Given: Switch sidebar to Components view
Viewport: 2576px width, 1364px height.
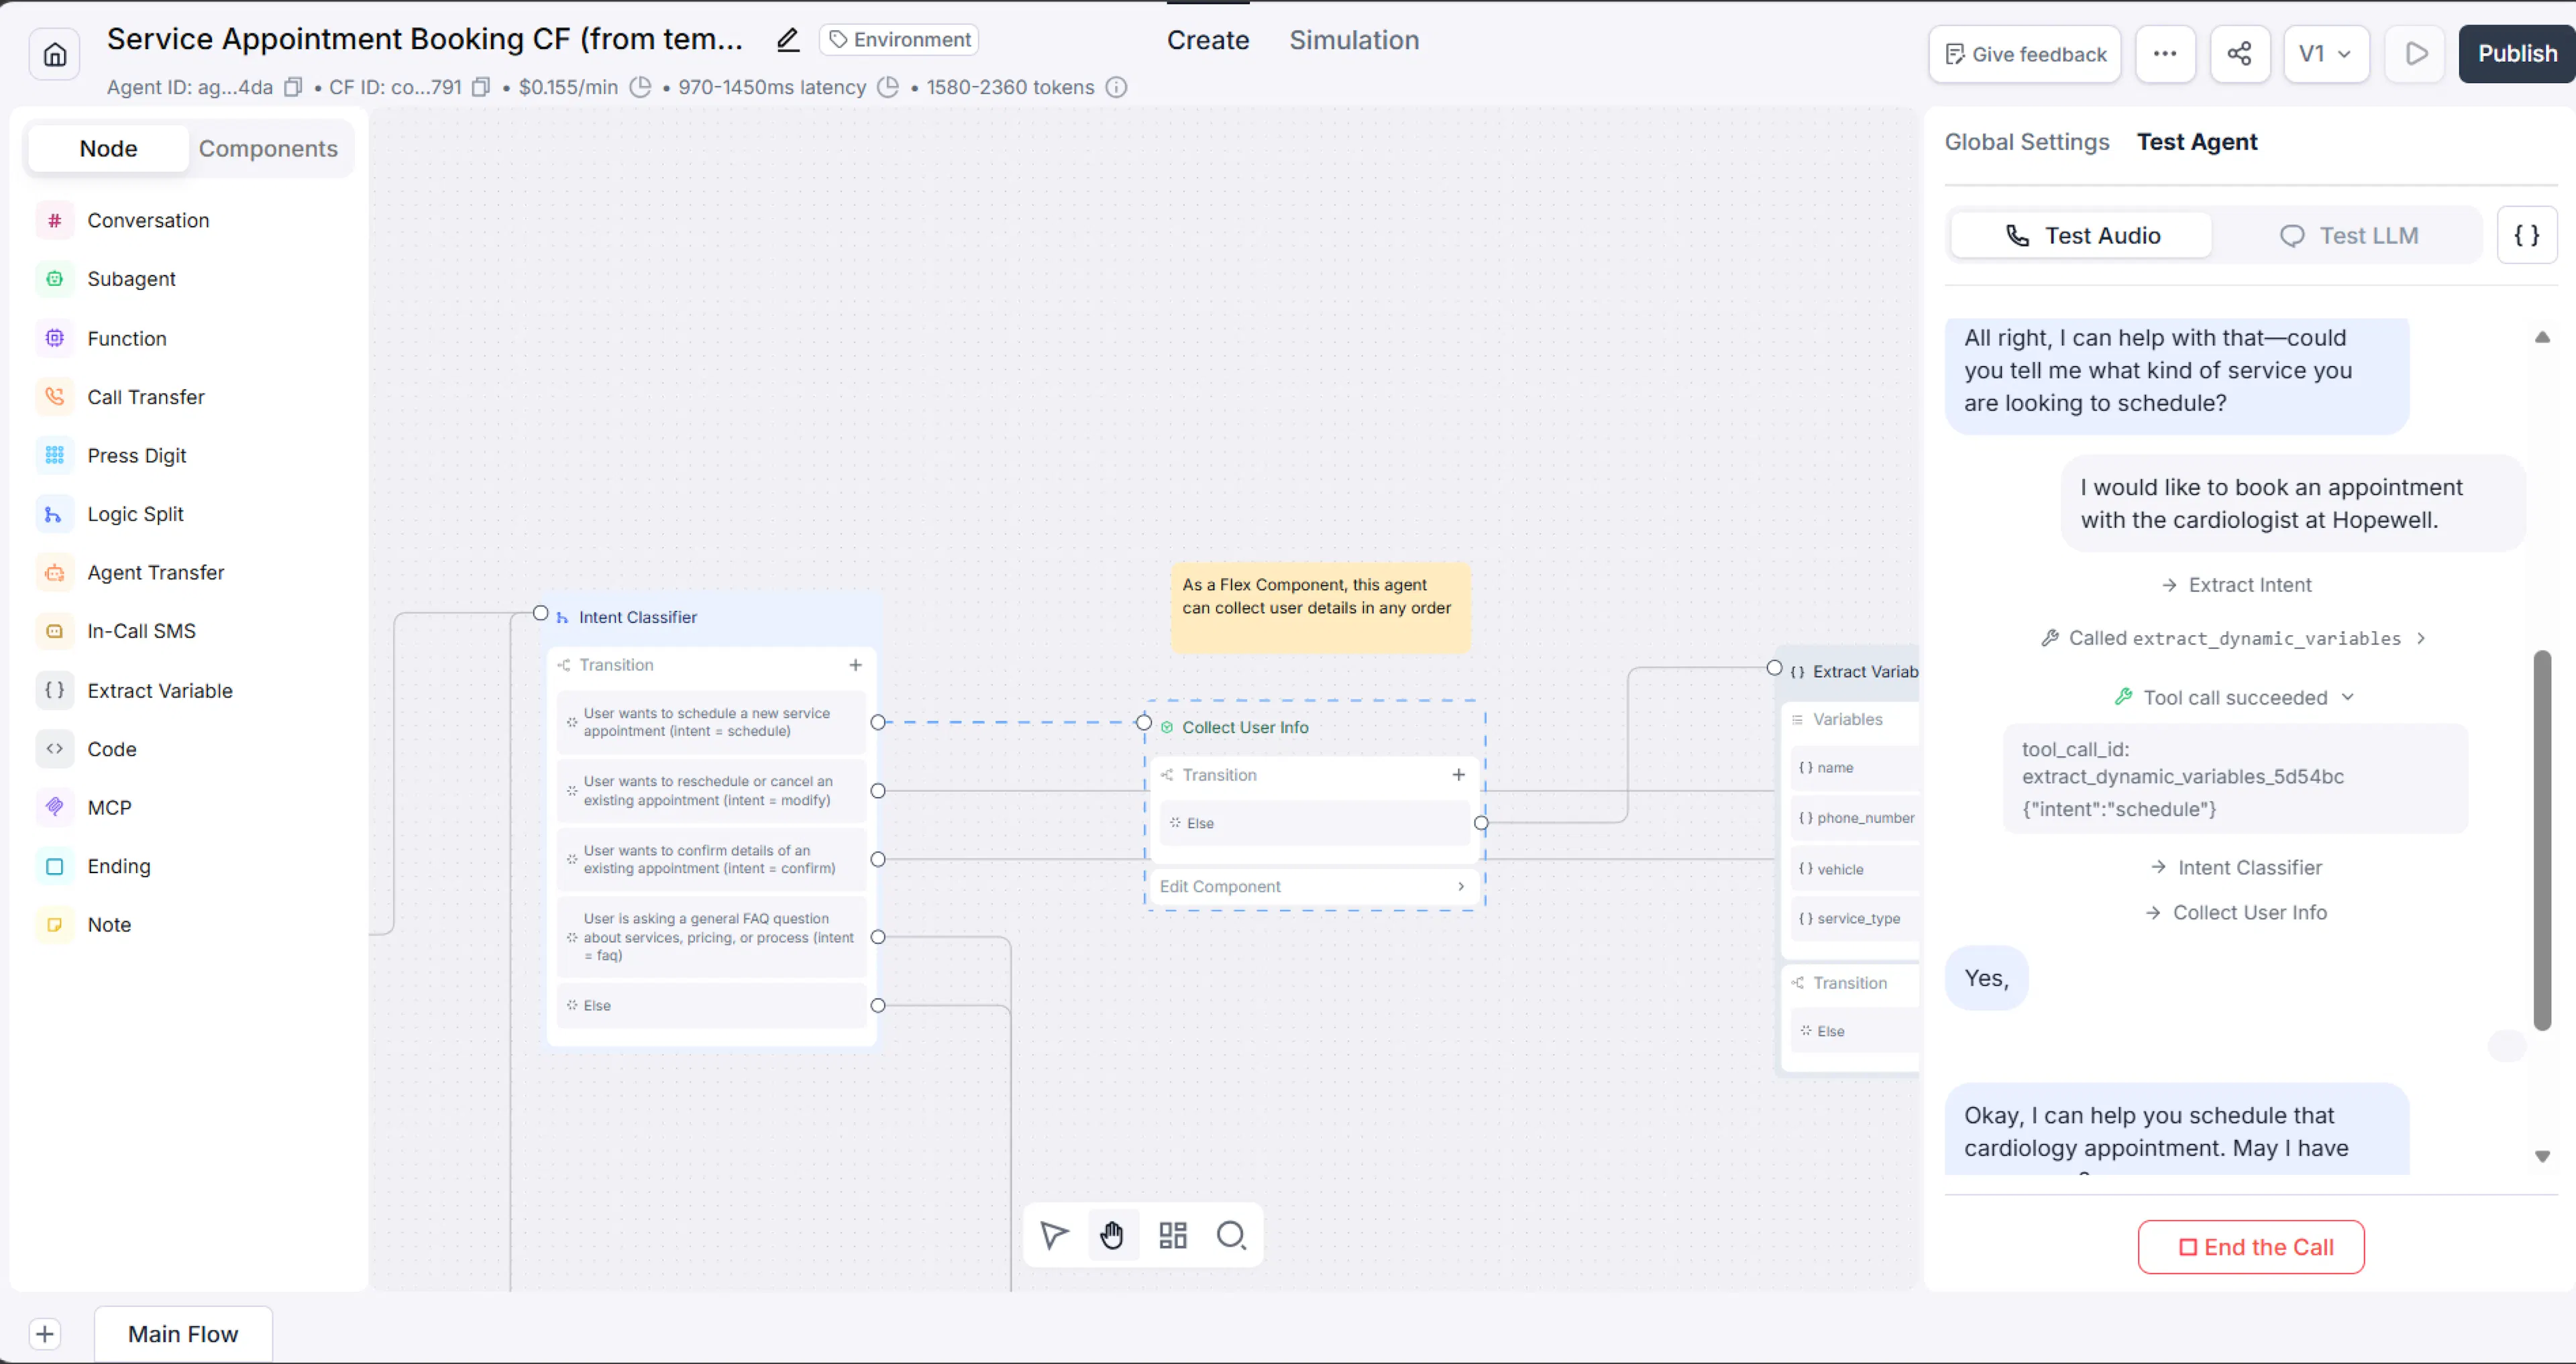Looking at the screenshot, I should [x=268, y=148].
